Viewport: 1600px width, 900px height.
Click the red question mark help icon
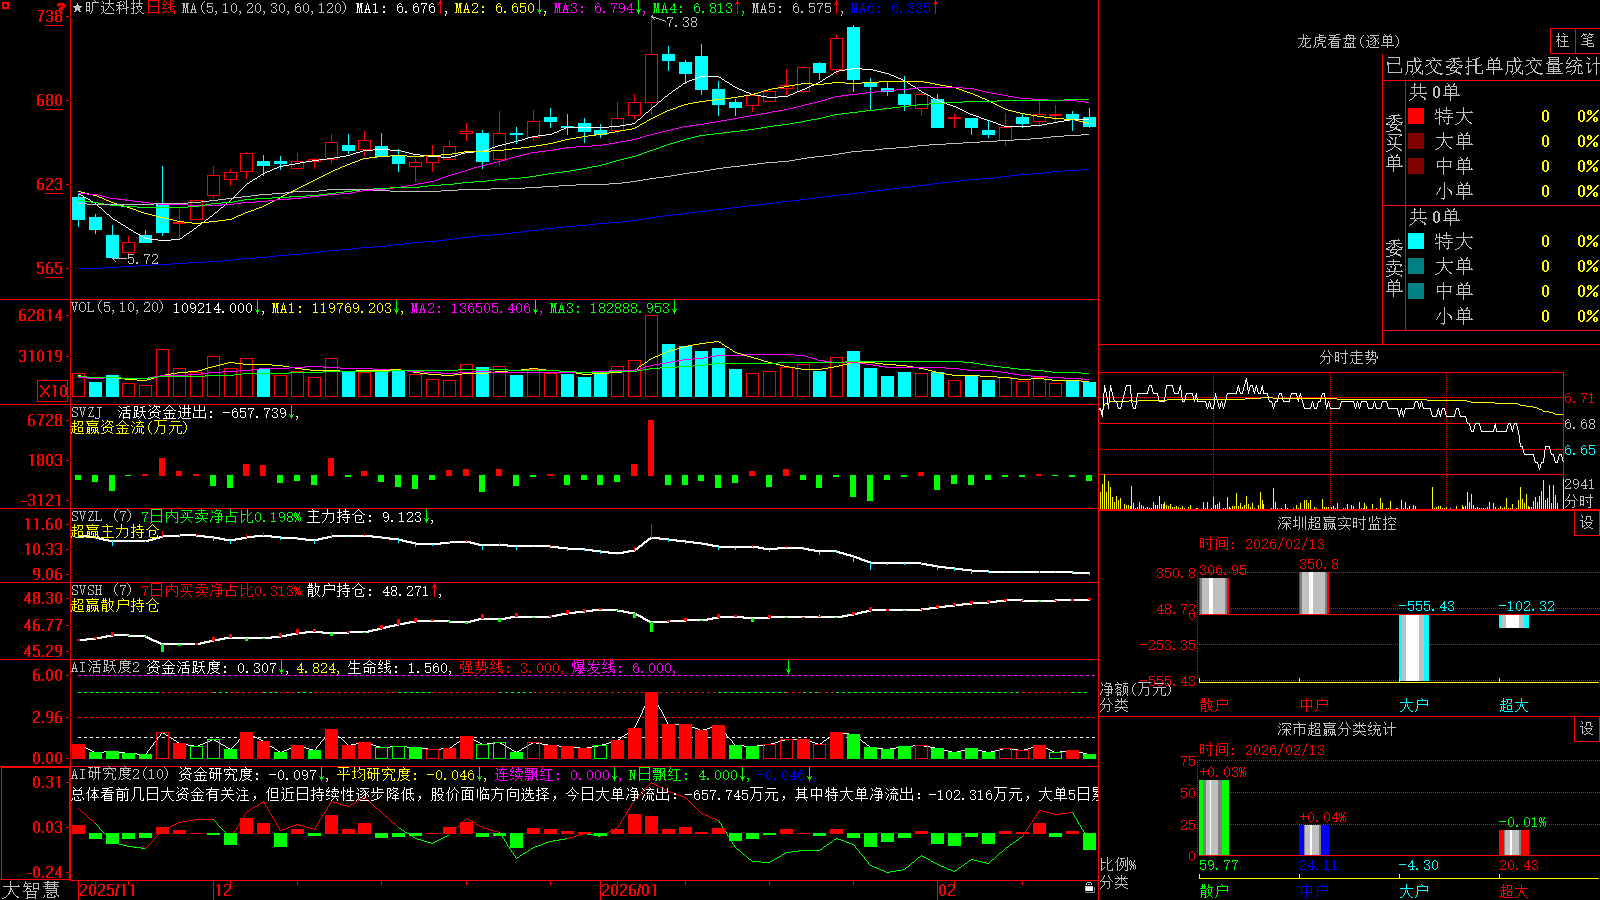(x=61, y=7)
